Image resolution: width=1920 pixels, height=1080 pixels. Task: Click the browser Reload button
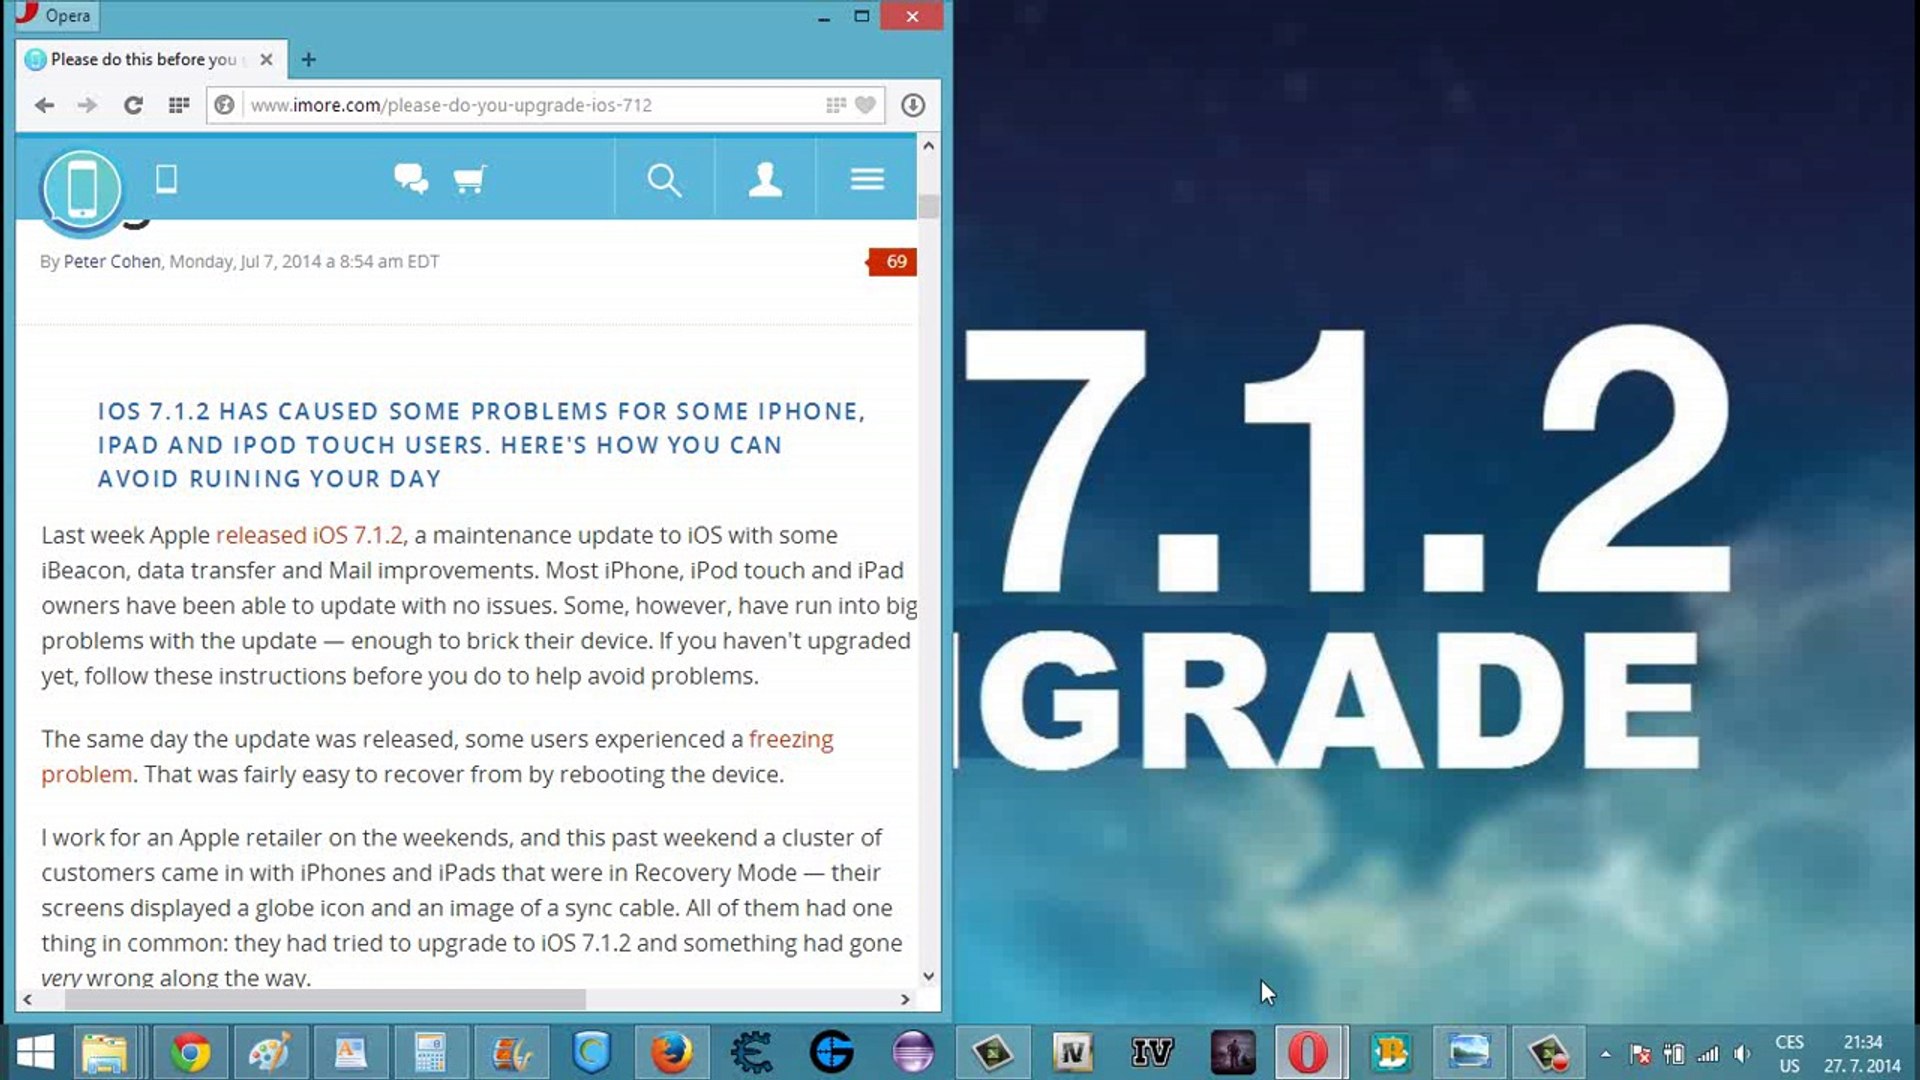click(132, 105)
